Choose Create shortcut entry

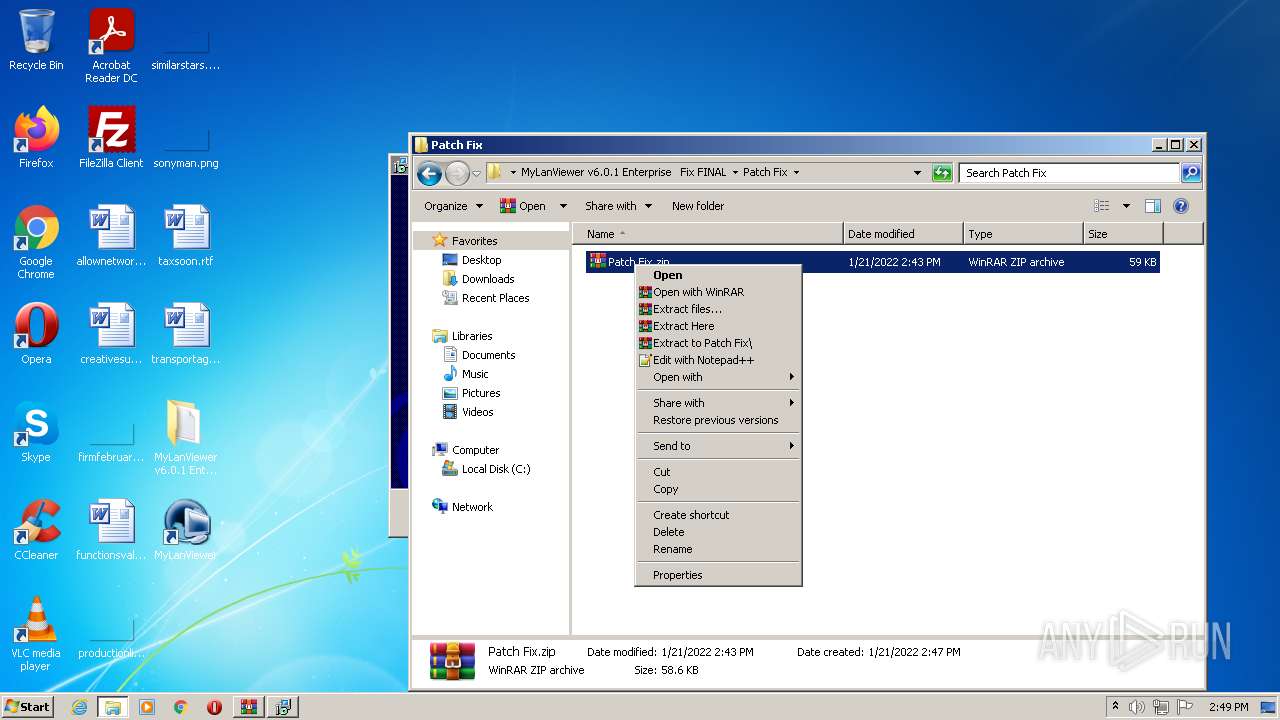(718, 515)
